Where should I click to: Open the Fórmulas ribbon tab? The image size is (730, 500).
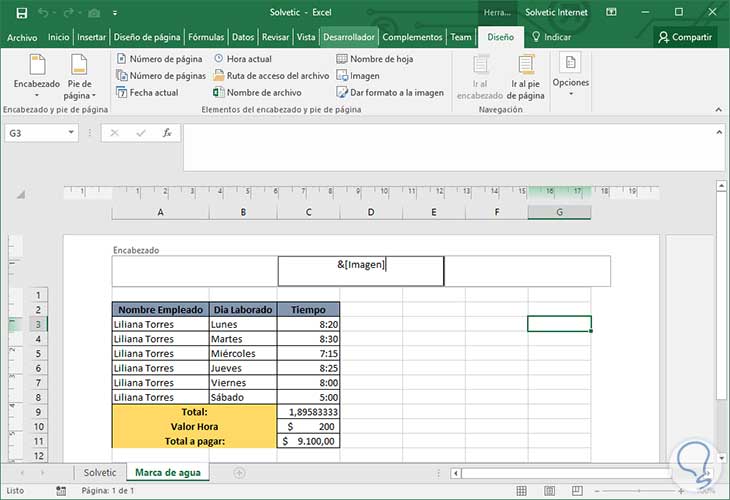(204, 37)
